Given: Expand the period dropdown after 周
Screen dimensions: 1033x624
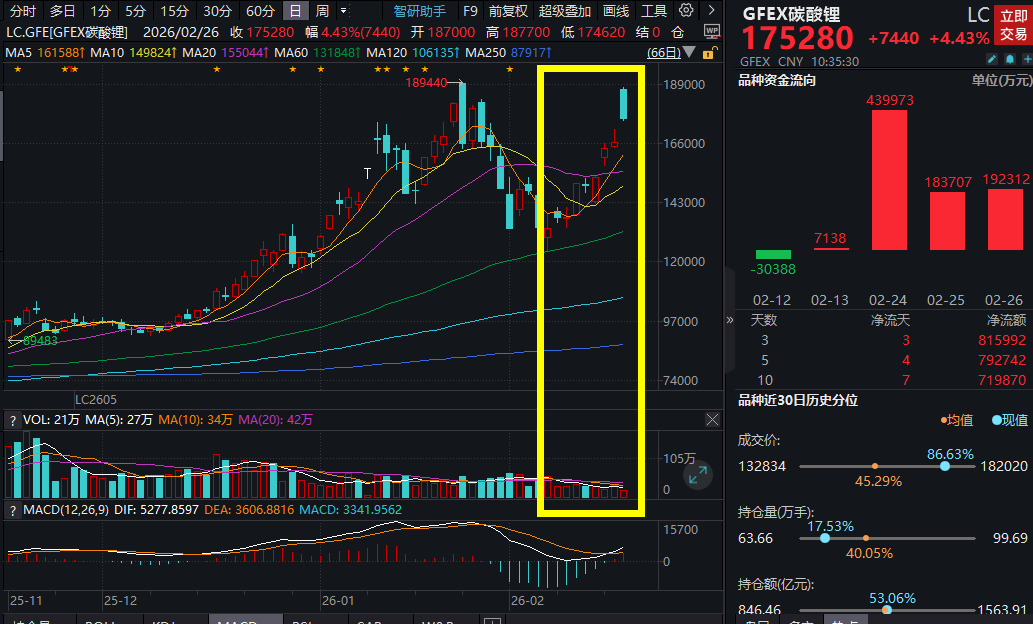Looking at the screenshot, I should (x=345, y=11).
